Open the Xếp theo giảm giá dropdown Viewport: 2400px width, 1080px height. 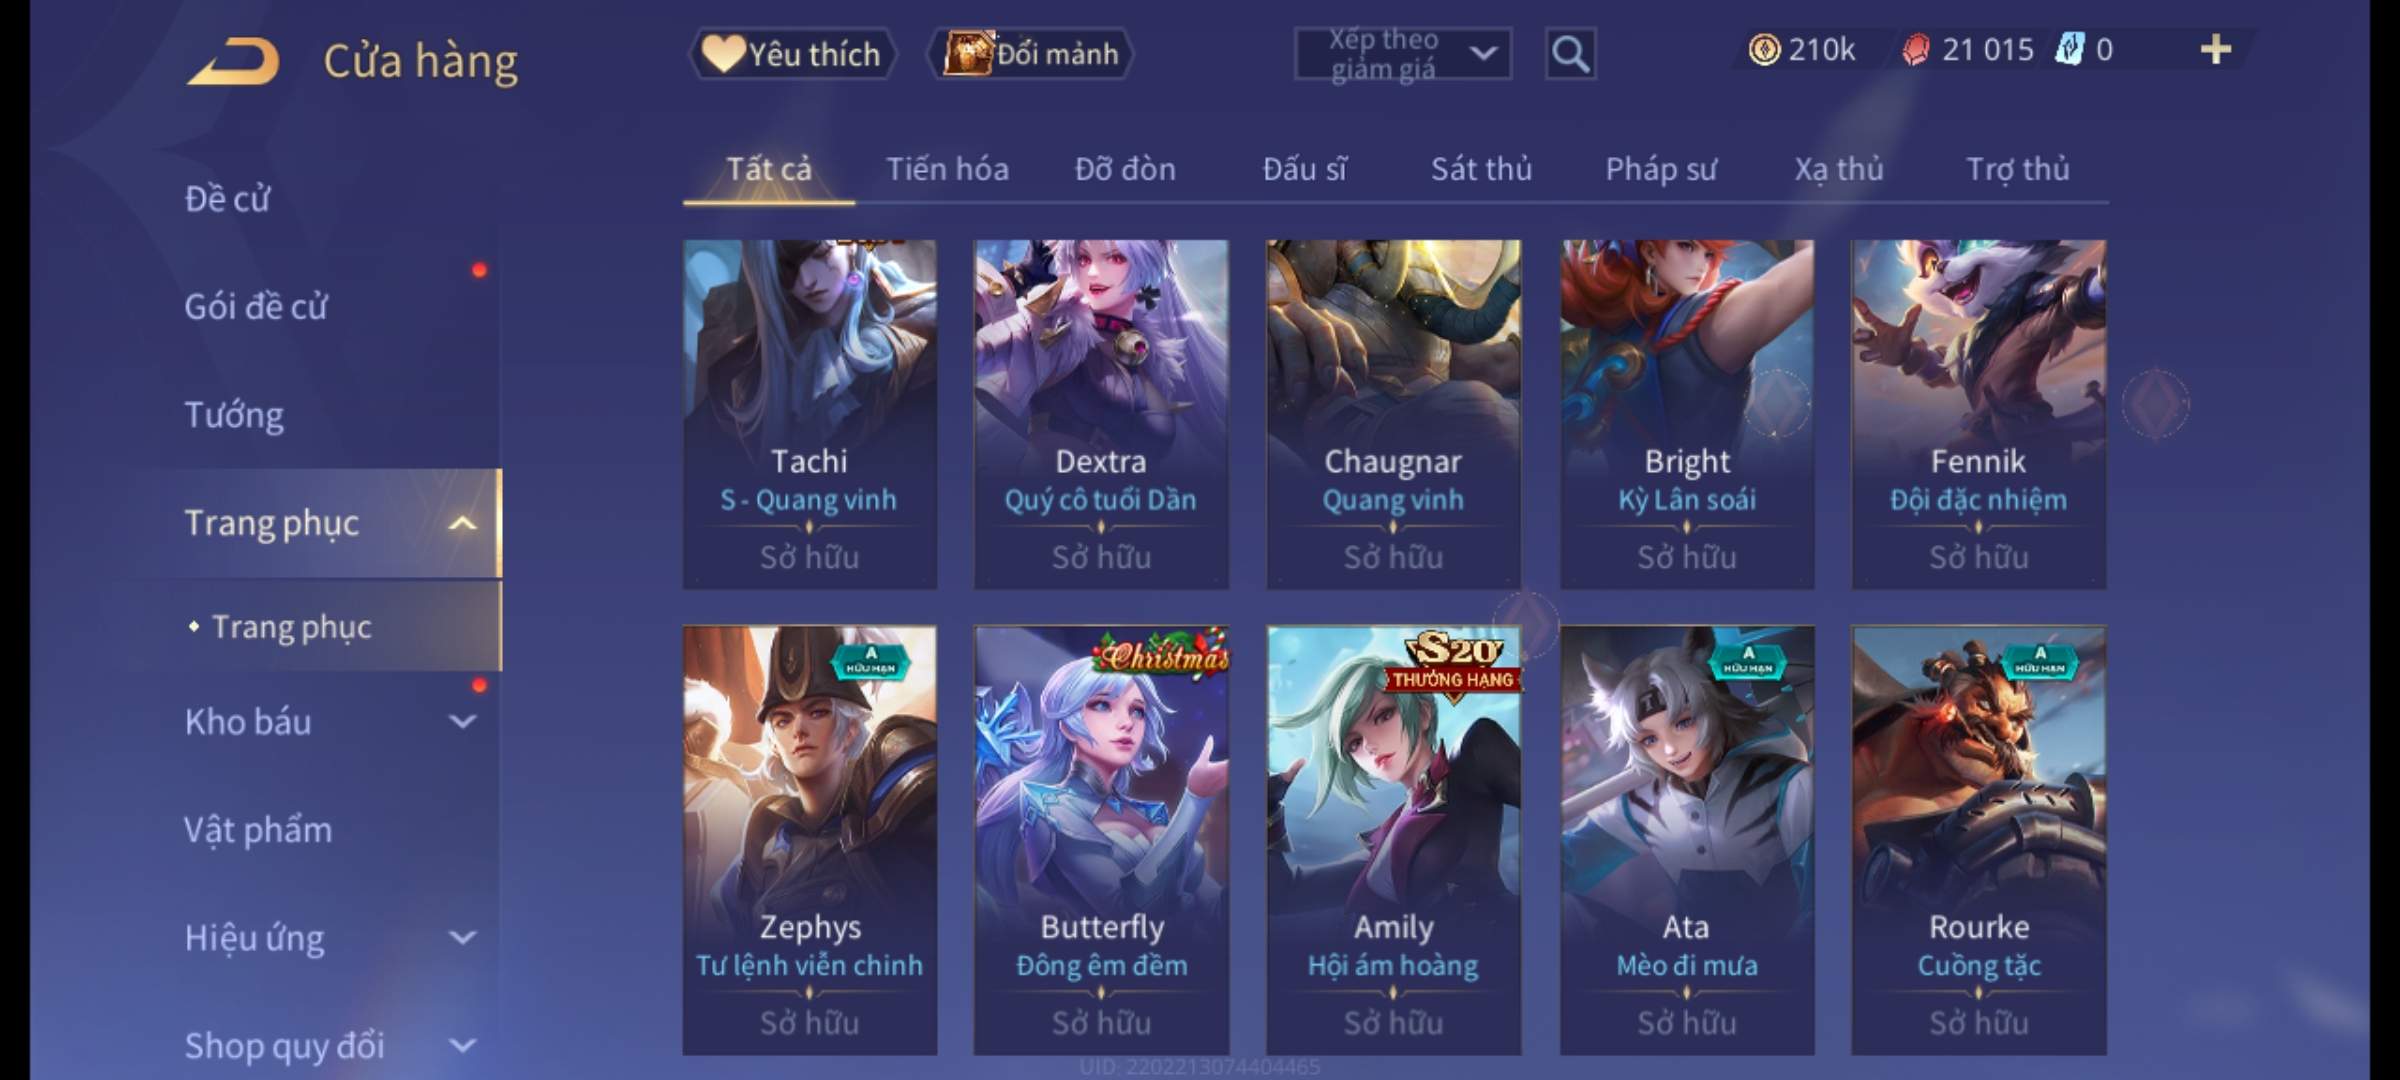click(1403, 54)
